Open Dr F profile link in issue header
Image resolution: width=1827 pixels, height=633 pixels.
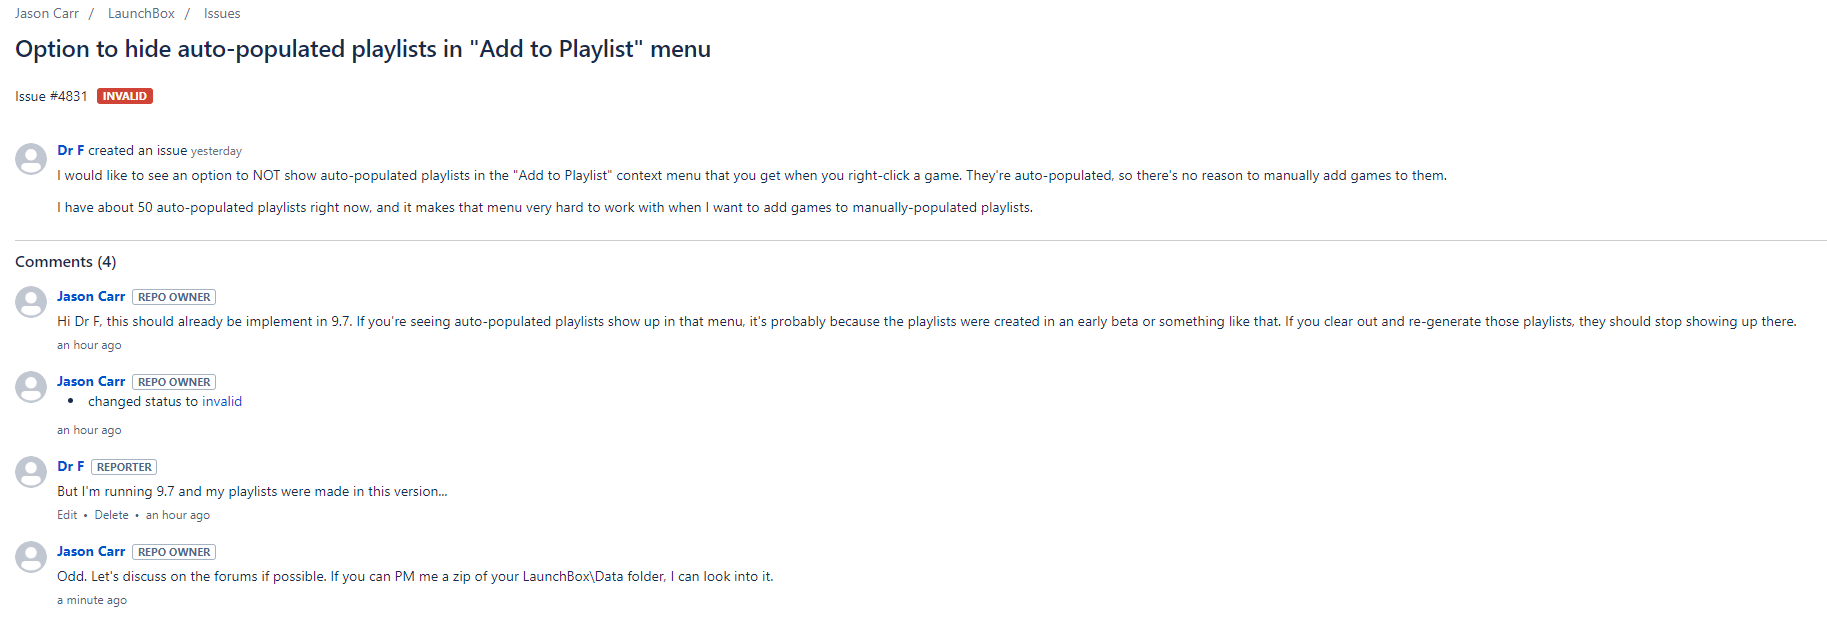[70, 150]
